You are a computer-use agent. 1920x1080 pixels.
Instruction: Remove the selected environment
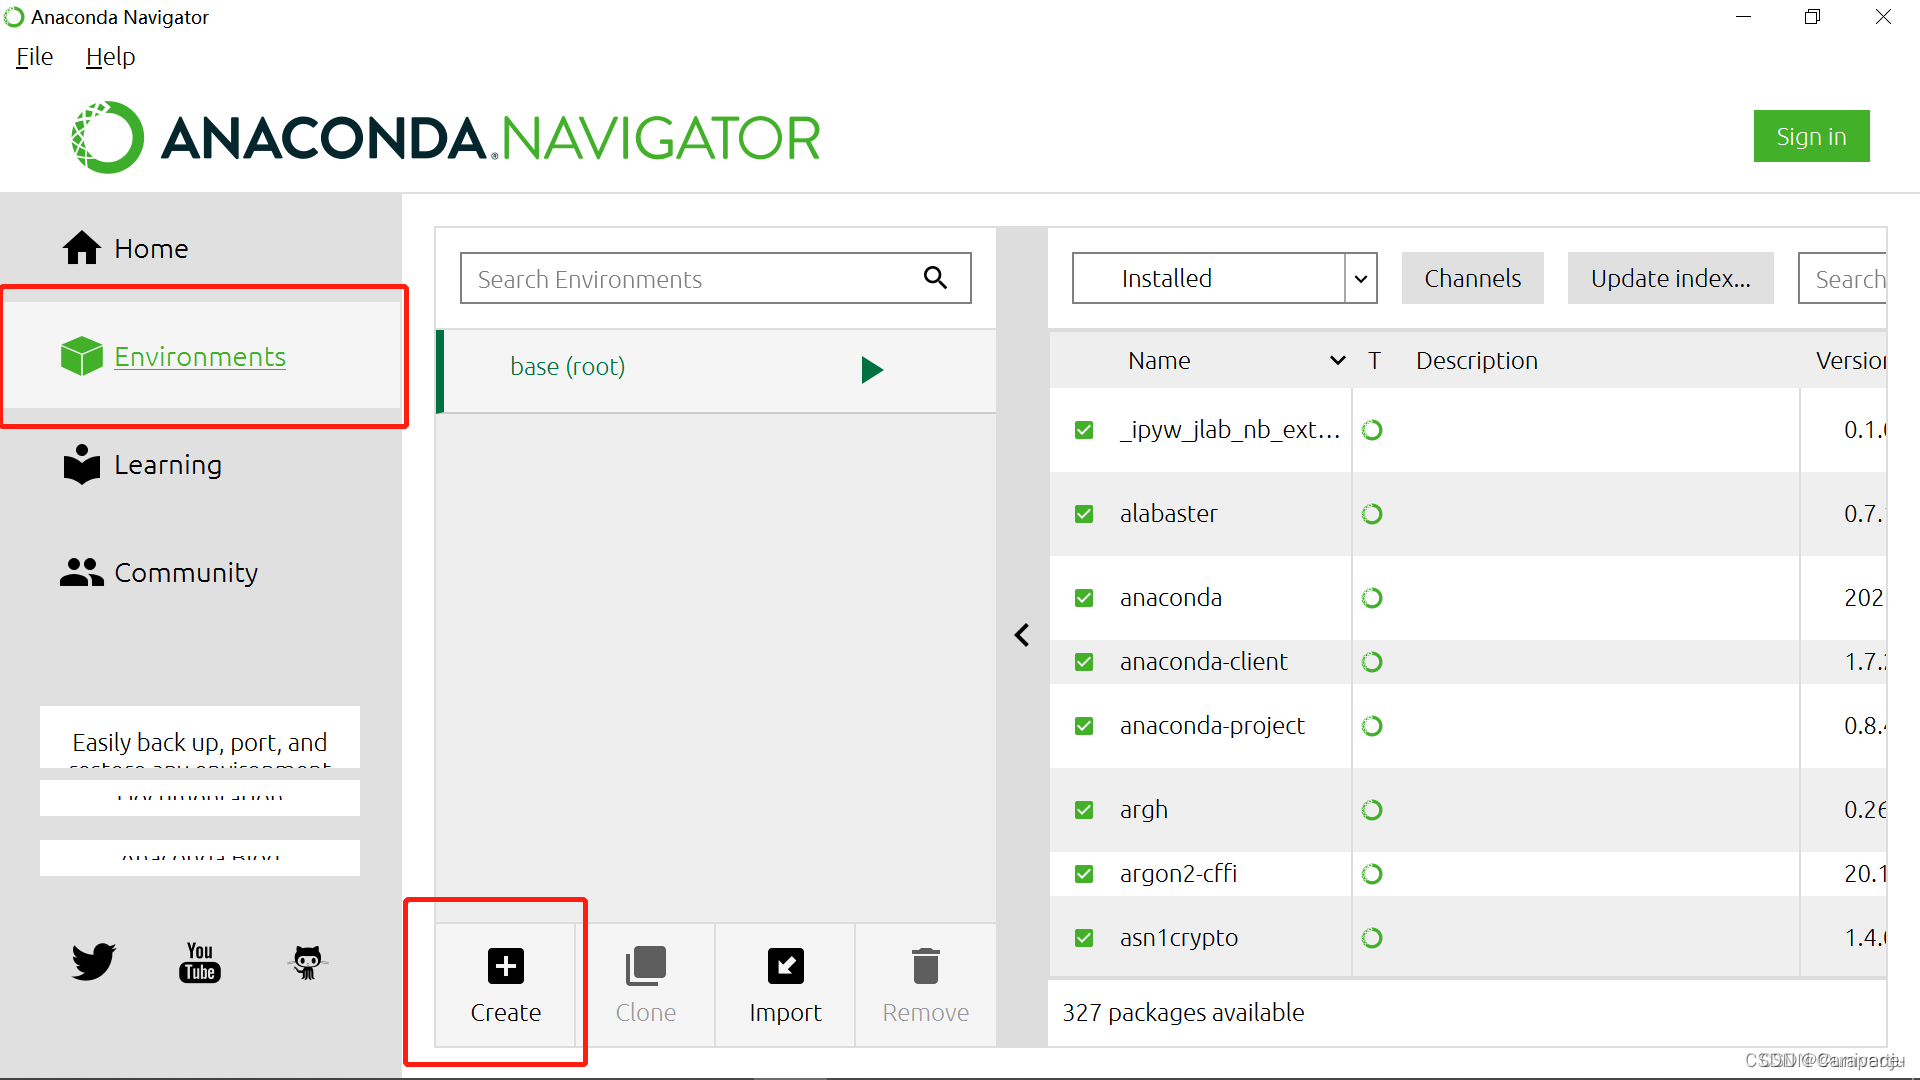coord(925,985)
